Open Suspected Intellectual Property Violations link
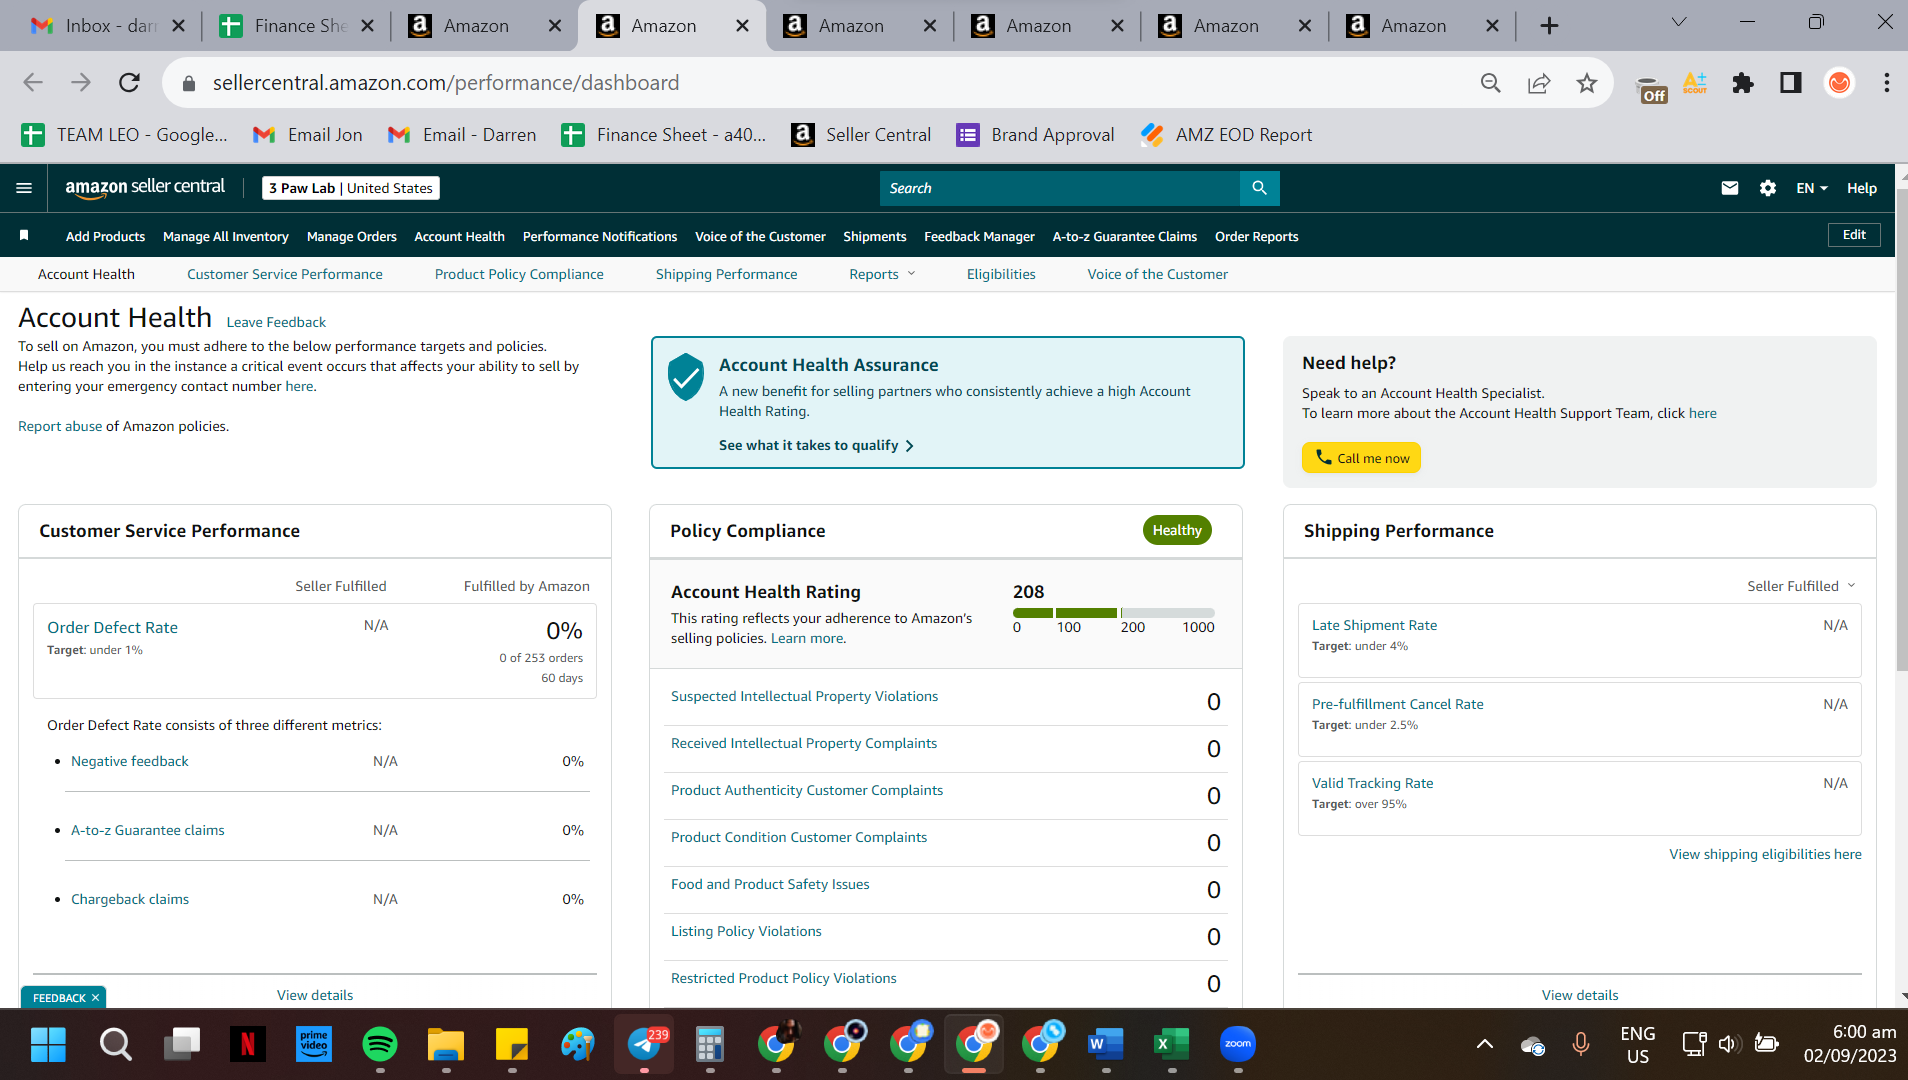 pyautogui.click(x=804, y=696)
